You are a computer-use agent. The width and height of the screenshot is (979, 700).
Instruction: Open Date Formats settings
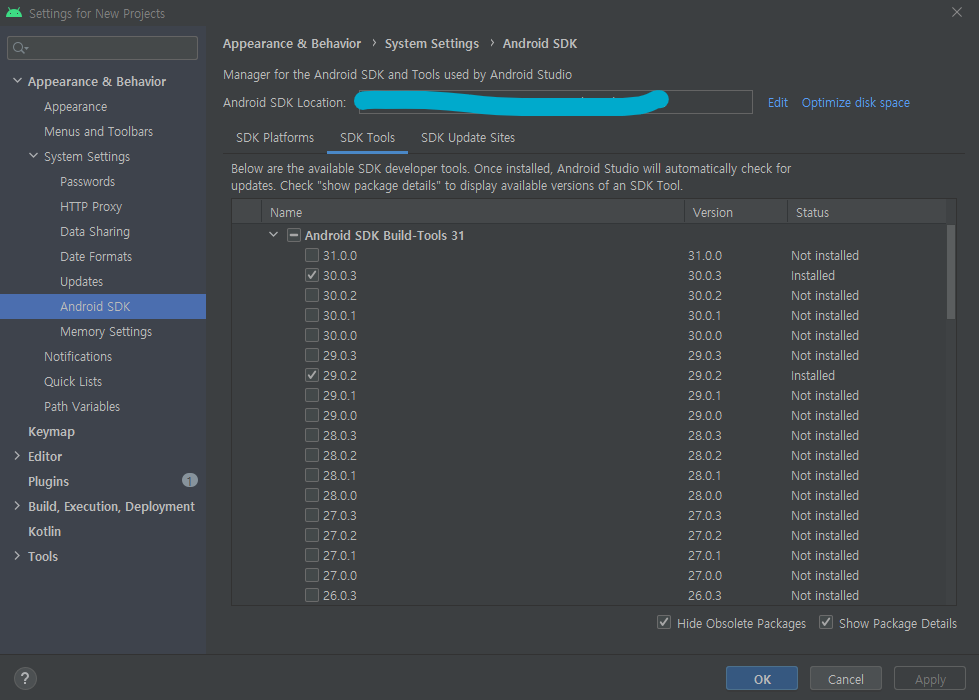96,257
